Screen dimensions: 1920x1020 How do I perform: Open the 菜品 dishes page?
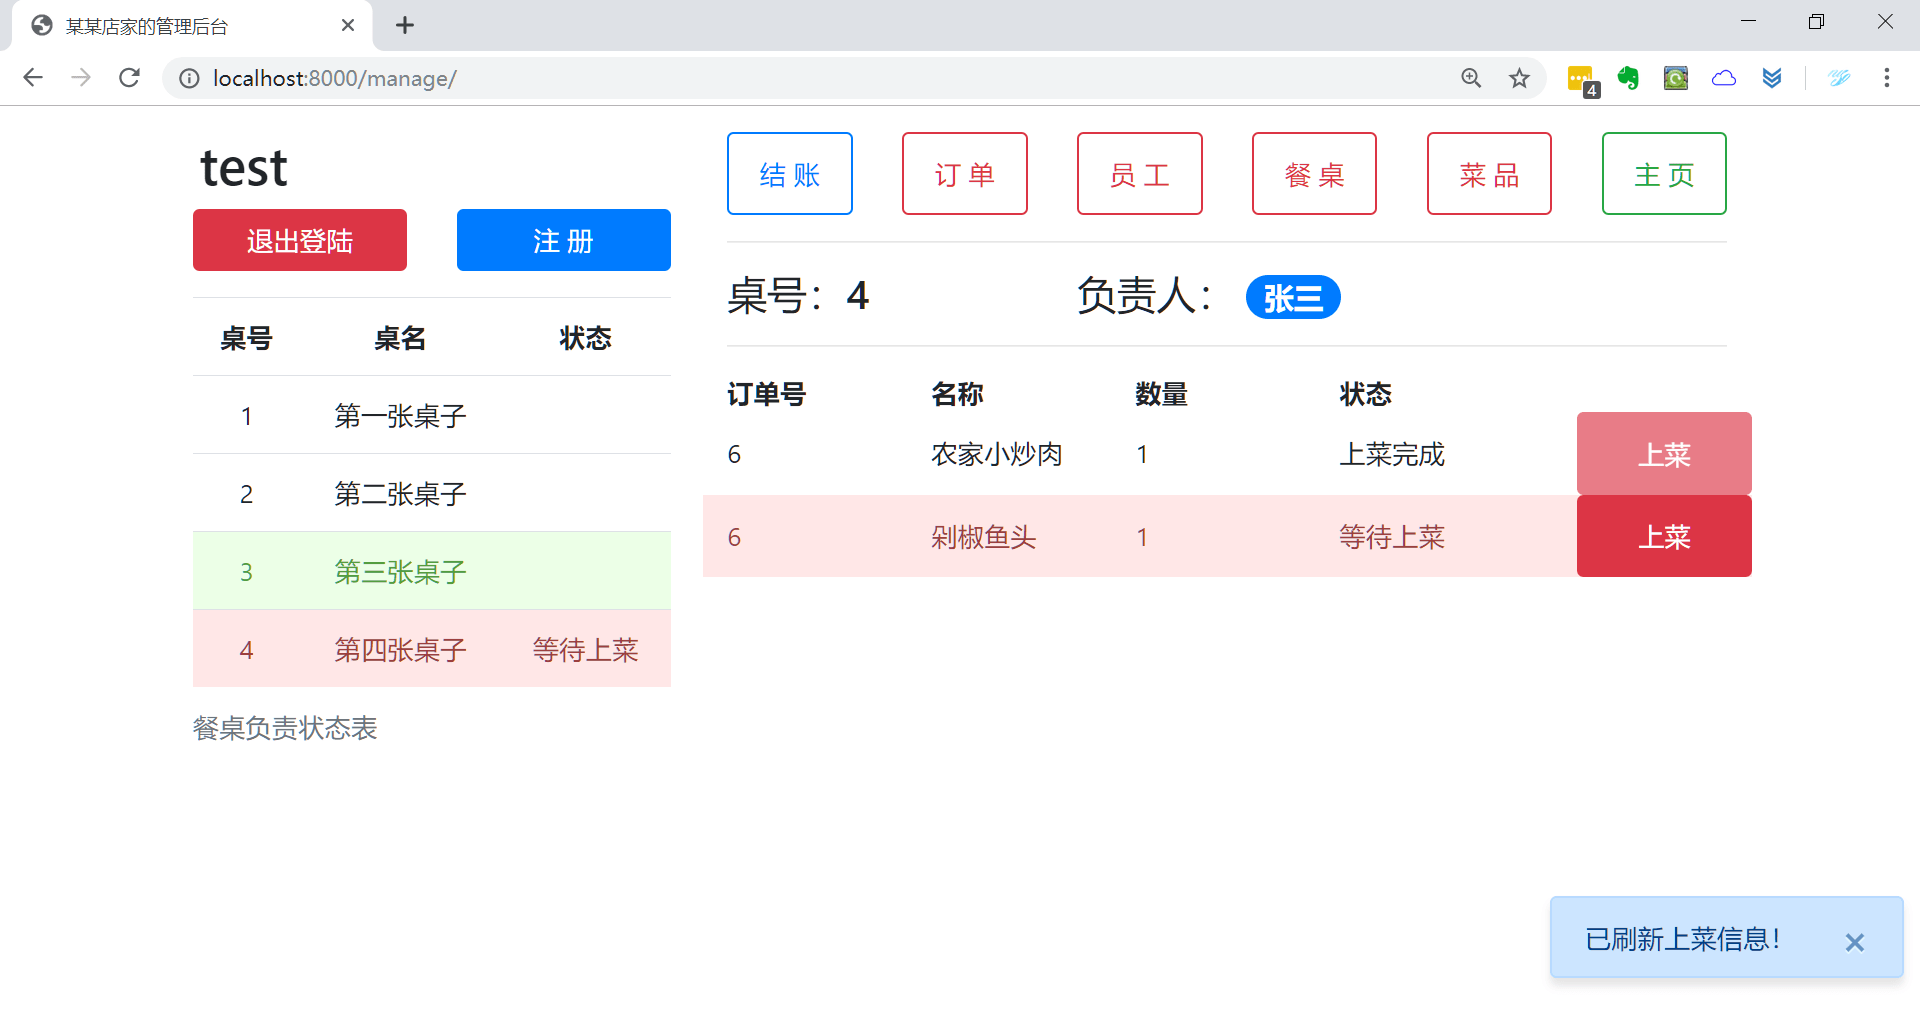tap(1488, 173)
